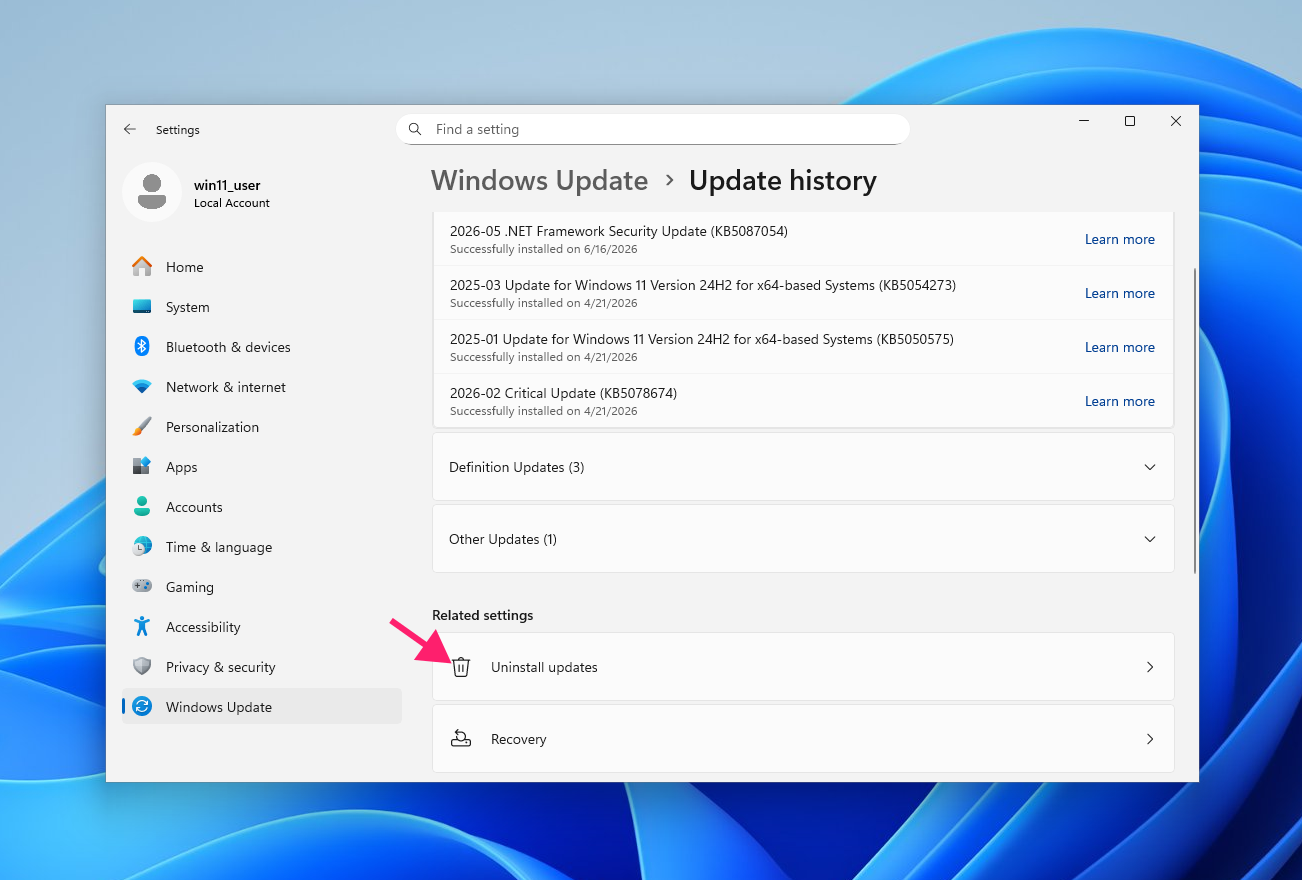The height and width of the screenshot is (880, 1302).
Task: Click the back arrow icon beside Settings
Action: (130, 129)
